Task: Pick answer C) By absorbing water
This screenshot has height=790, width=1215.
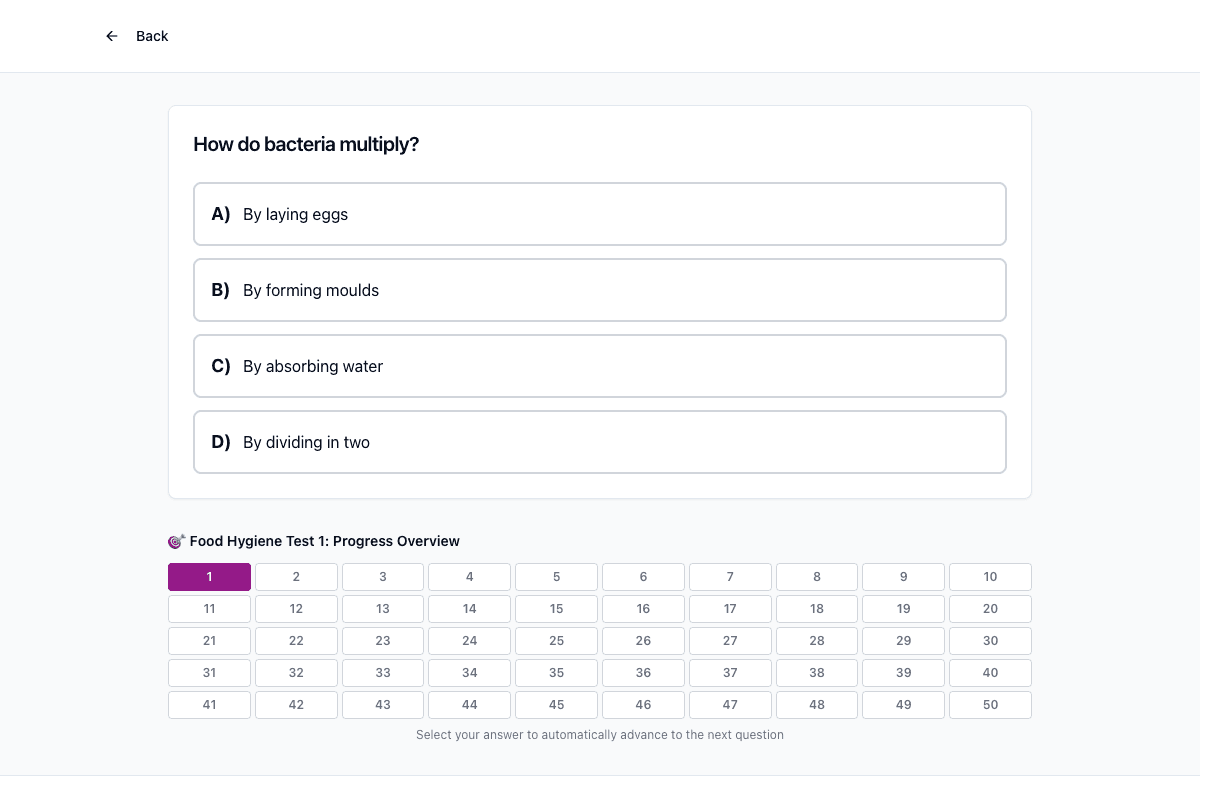Action: click(x=600, y=366)
